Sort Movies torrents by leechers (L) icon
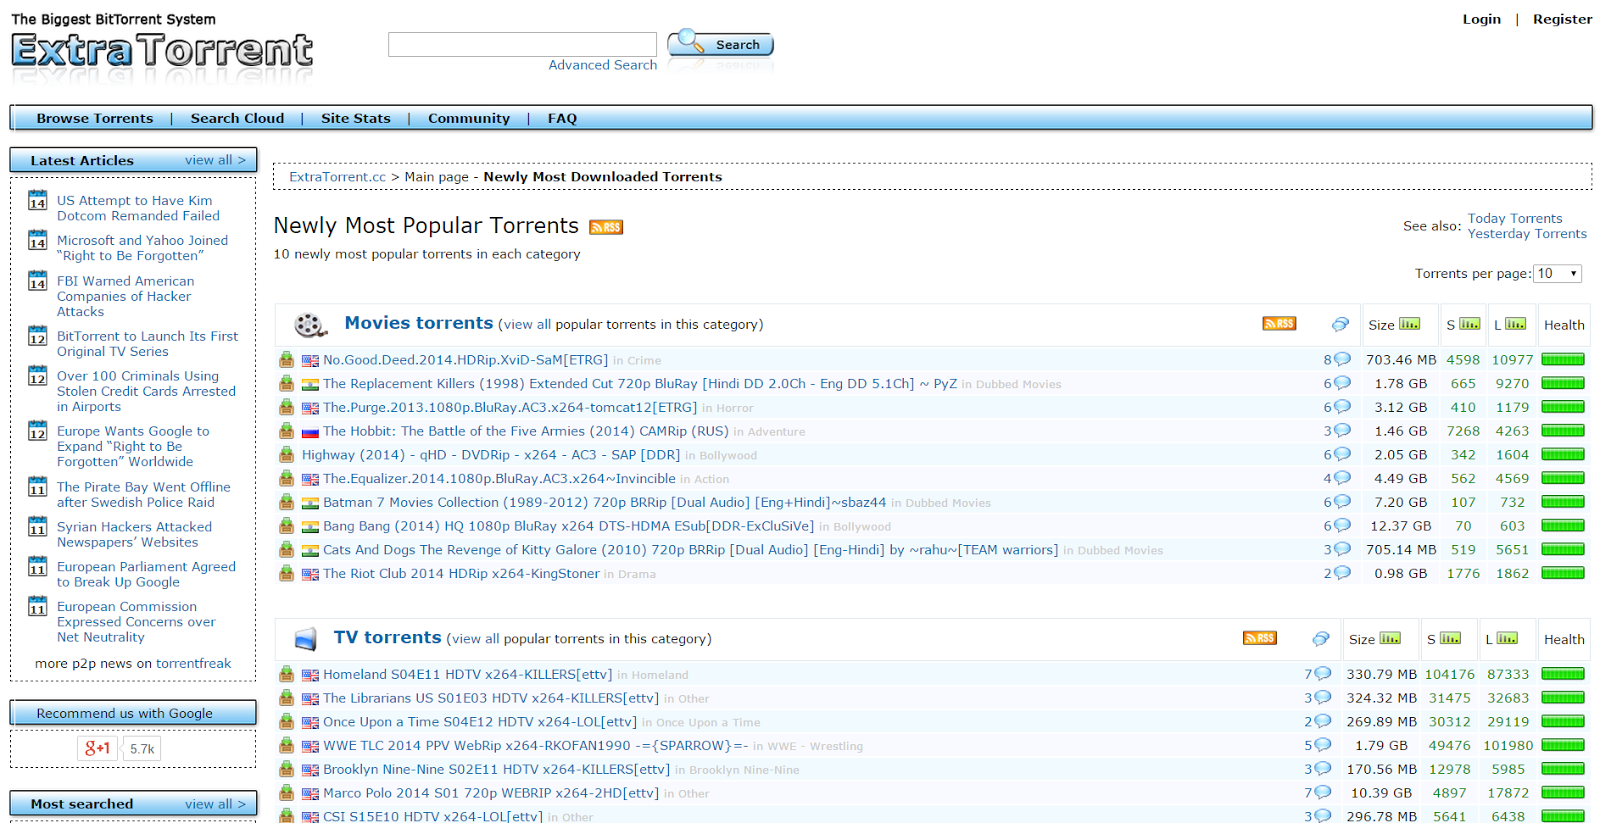The height and width of the screenshot is (823, 1600). click(1516, 324)
